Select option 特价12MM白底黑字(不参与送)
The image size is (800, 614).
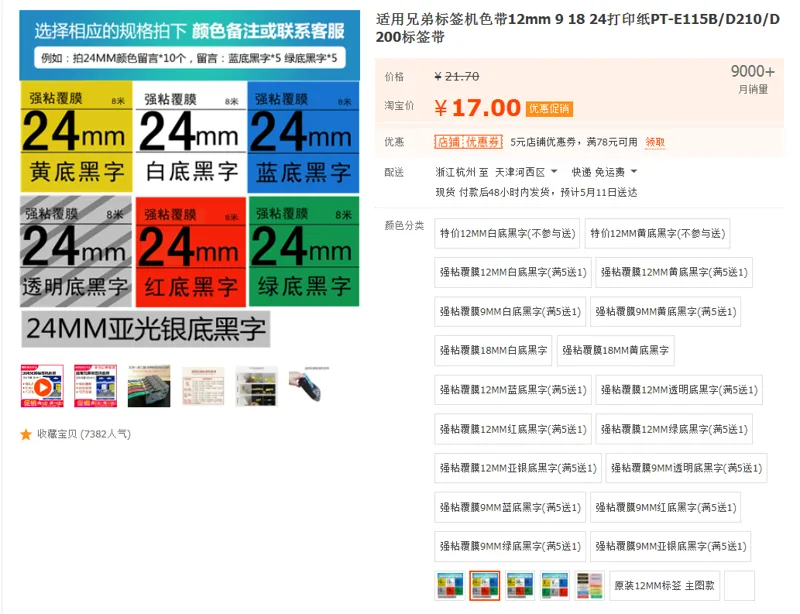point(507,233)
